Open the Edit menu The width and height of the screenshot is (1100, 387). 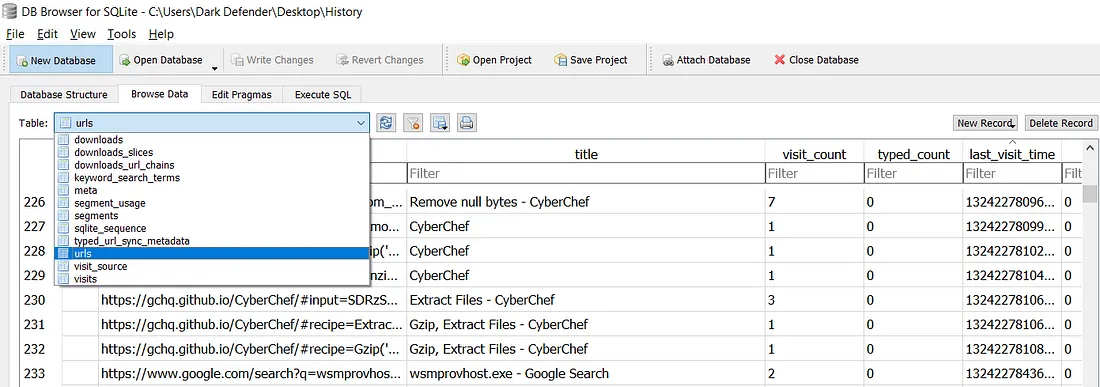point(48,34)
